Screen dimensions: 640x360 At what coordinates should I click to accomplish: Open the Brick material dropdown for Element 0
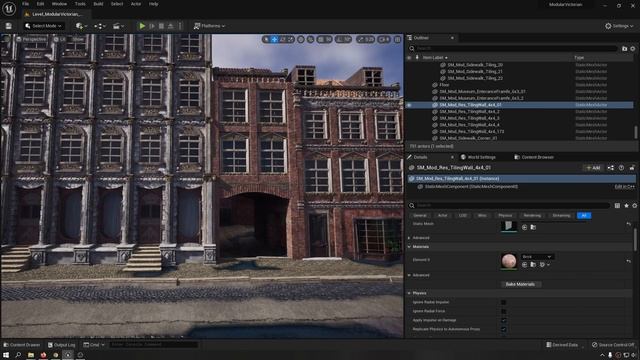537,257
